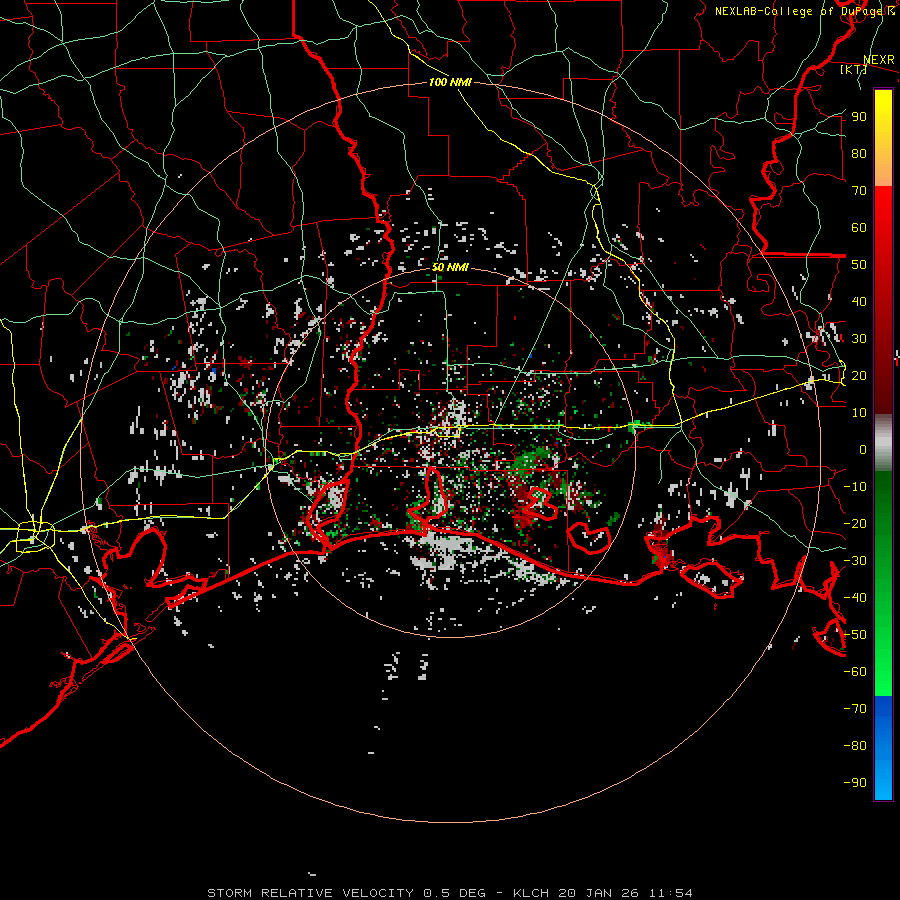Click the 10 value on velocity scale
This screenshot has width=900, height=900.
859,413
